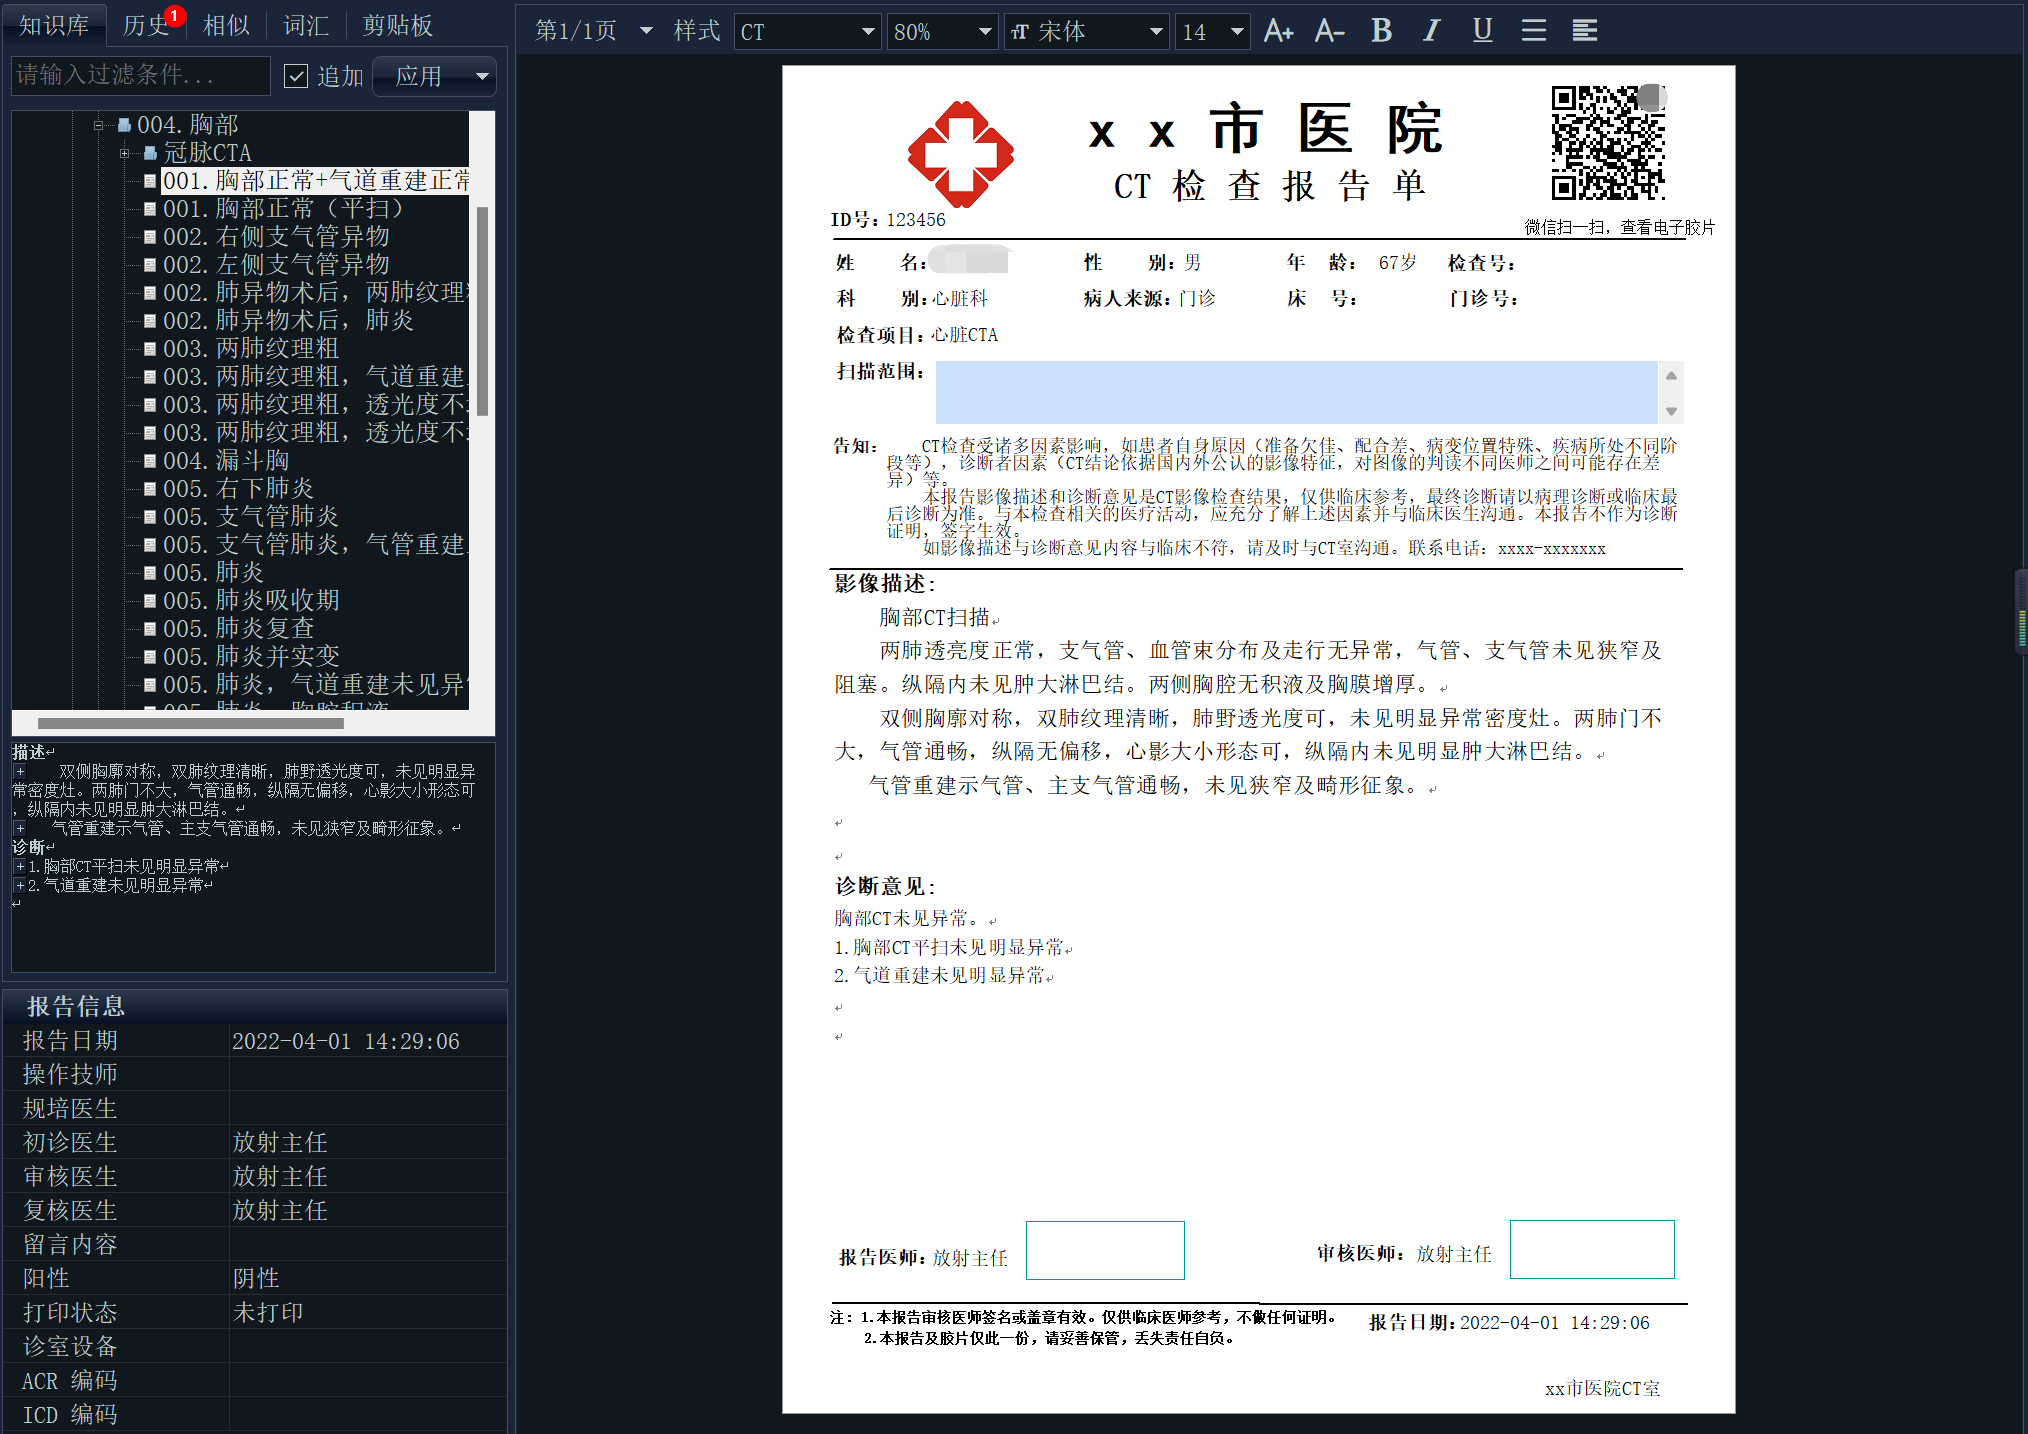Click the 扫描范围 text field
This screenshot has height=1434, width=2028.
click(1296, 392)
